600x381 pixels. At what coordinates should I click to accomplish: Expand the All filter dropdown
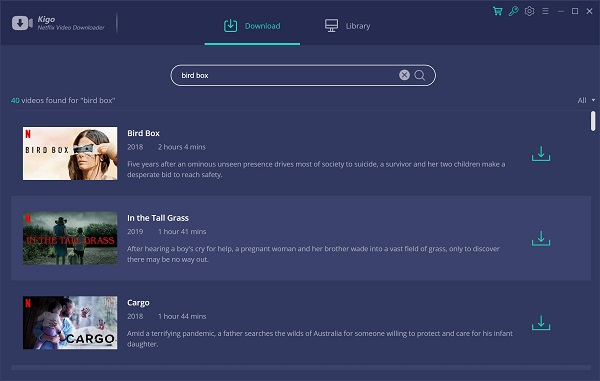(x=586, y=100)
